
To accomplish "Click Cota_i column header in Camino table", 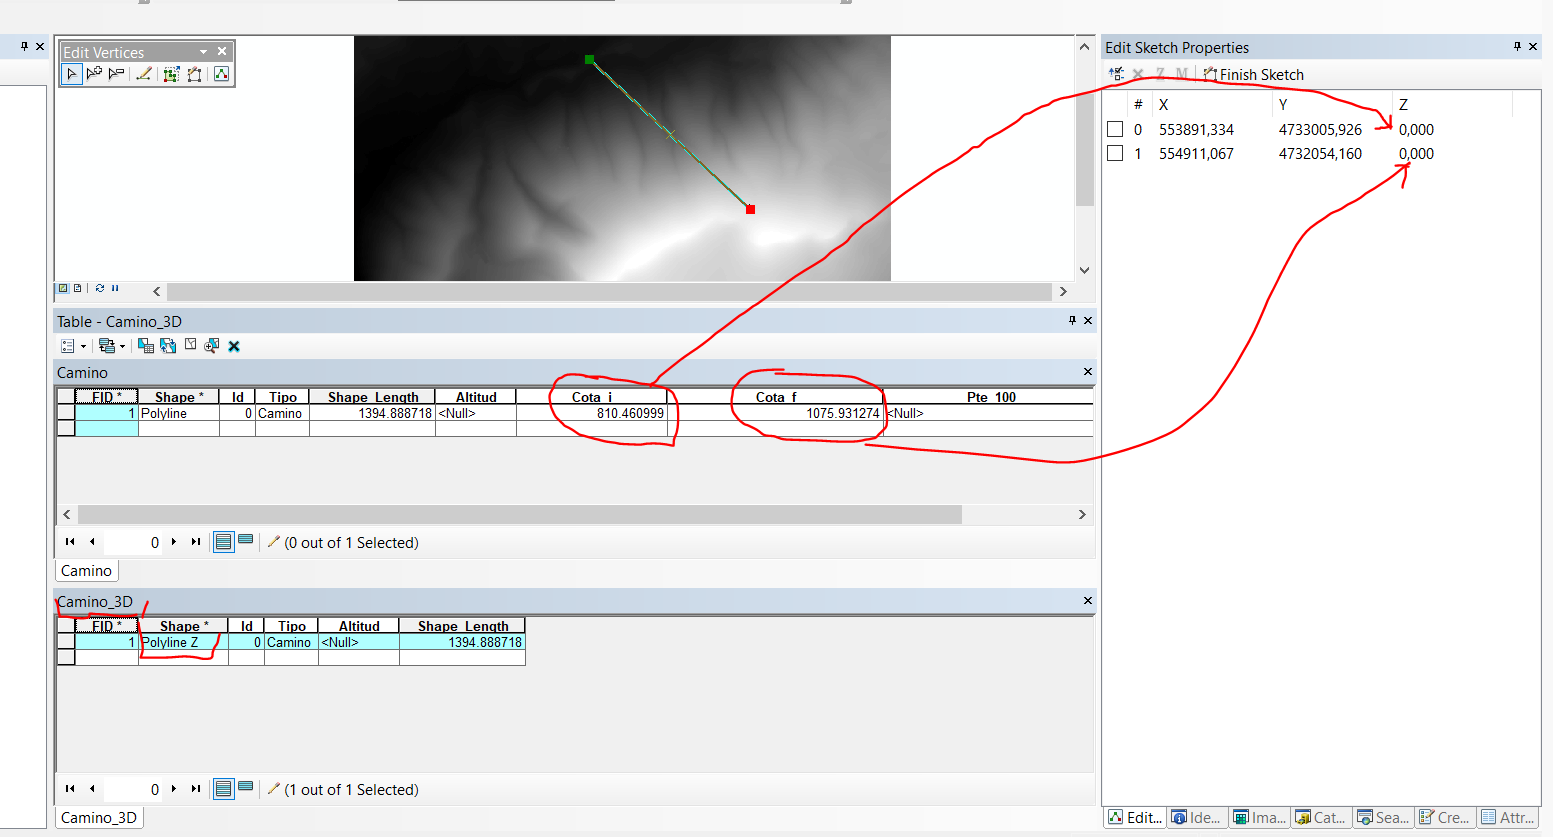I will tap(592, 397).
